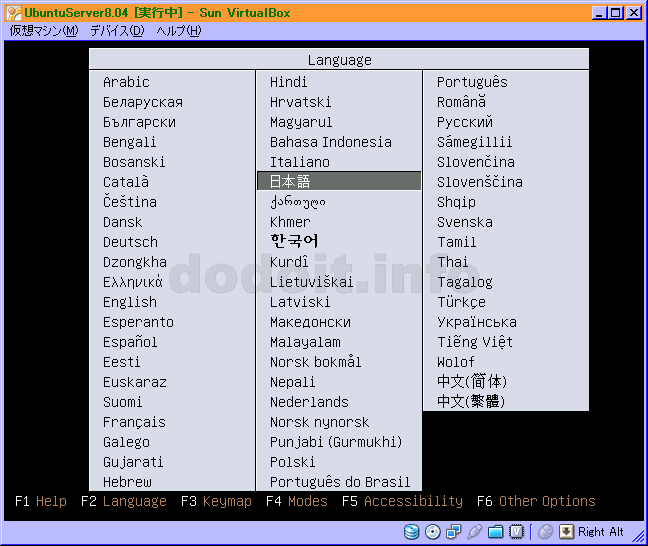Select Norsk nynorsk language
The height and width of the screenshot is (546, 648).
[x=319, y=422]
